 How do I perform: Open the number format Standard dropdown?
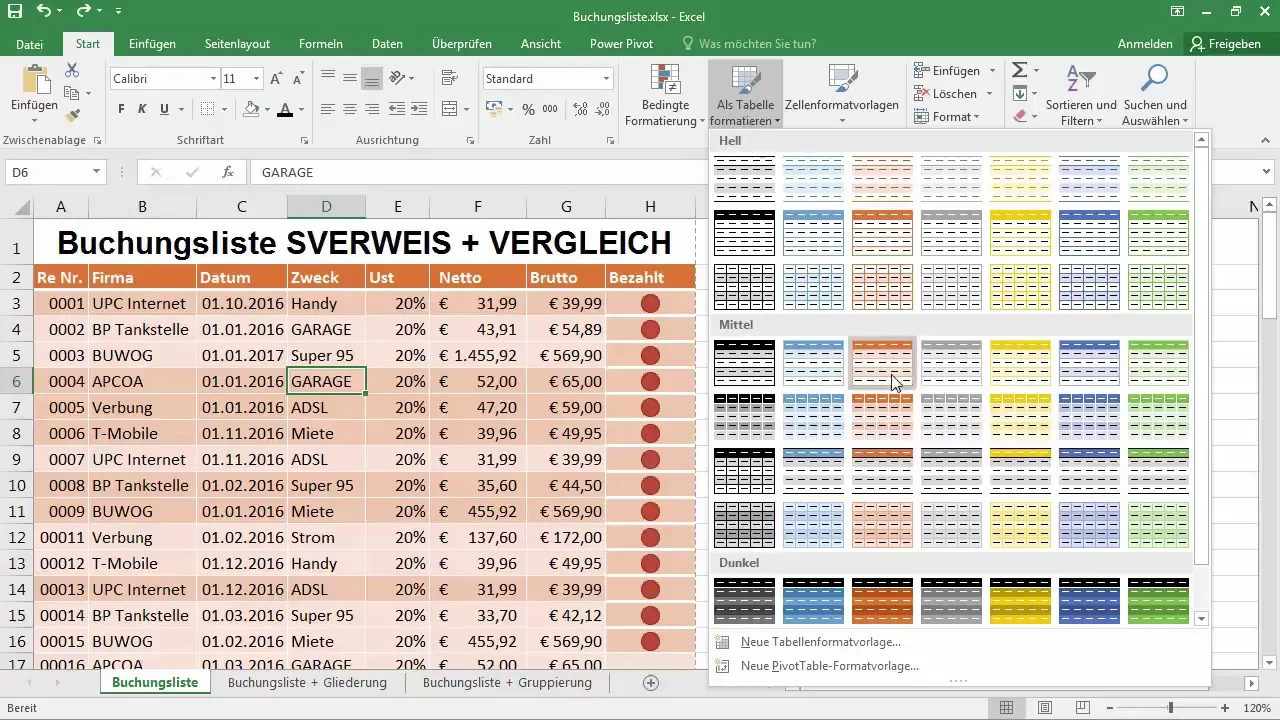tap(607, 78)
